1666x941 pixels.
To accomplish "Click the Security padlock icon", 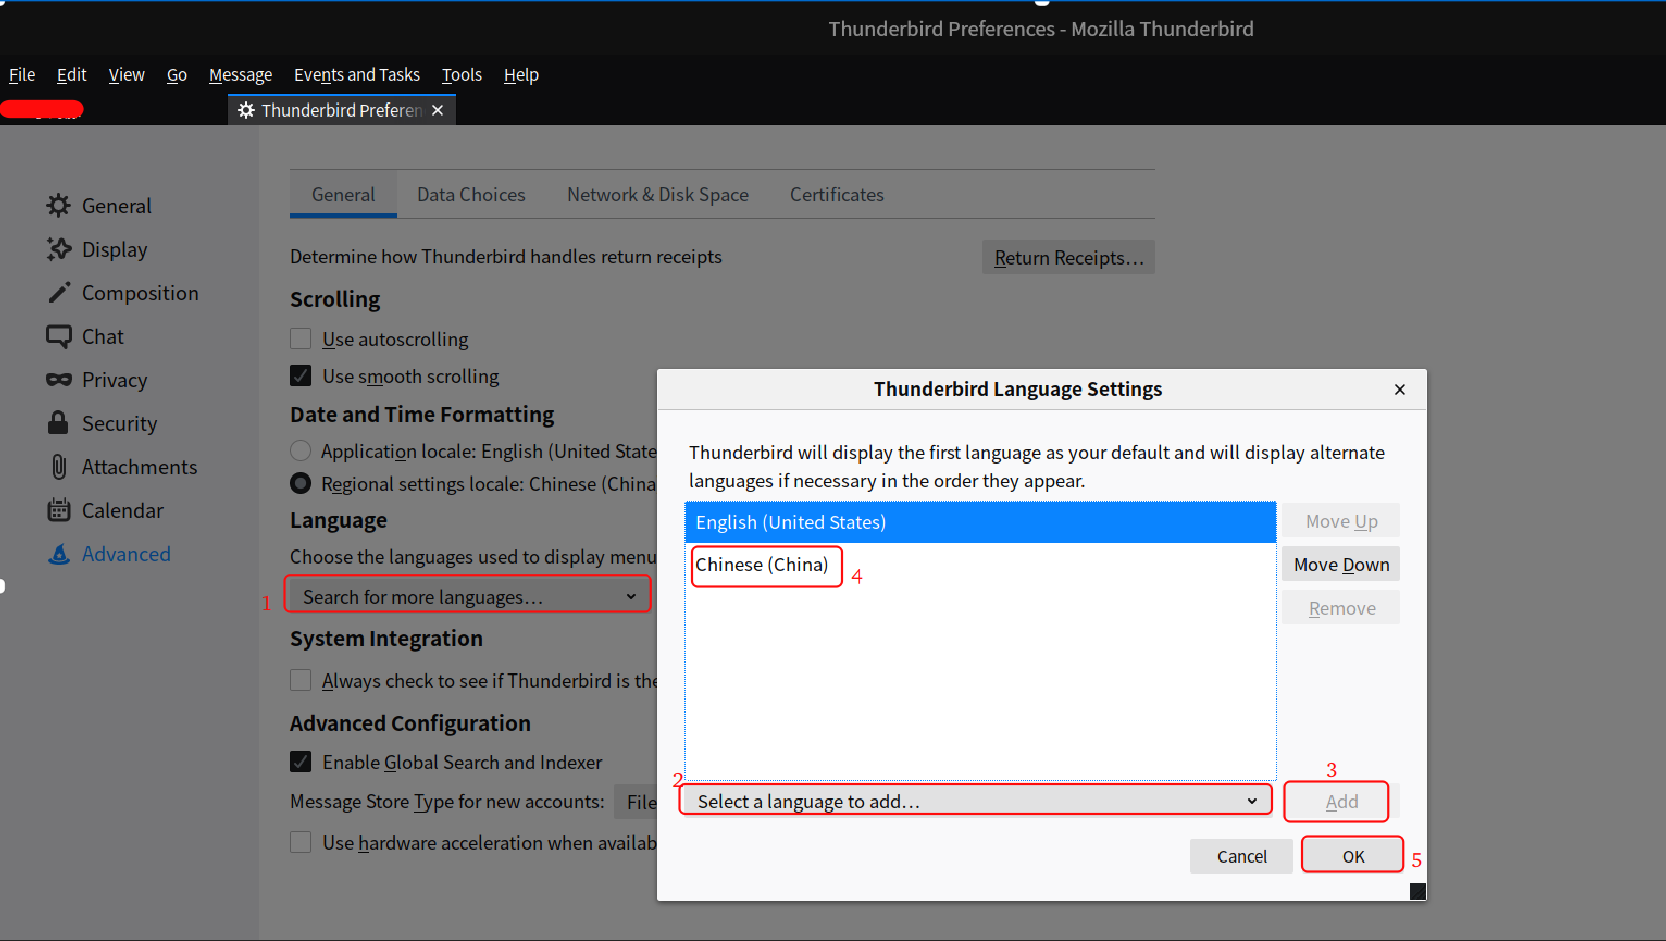I will click(59, 423).
